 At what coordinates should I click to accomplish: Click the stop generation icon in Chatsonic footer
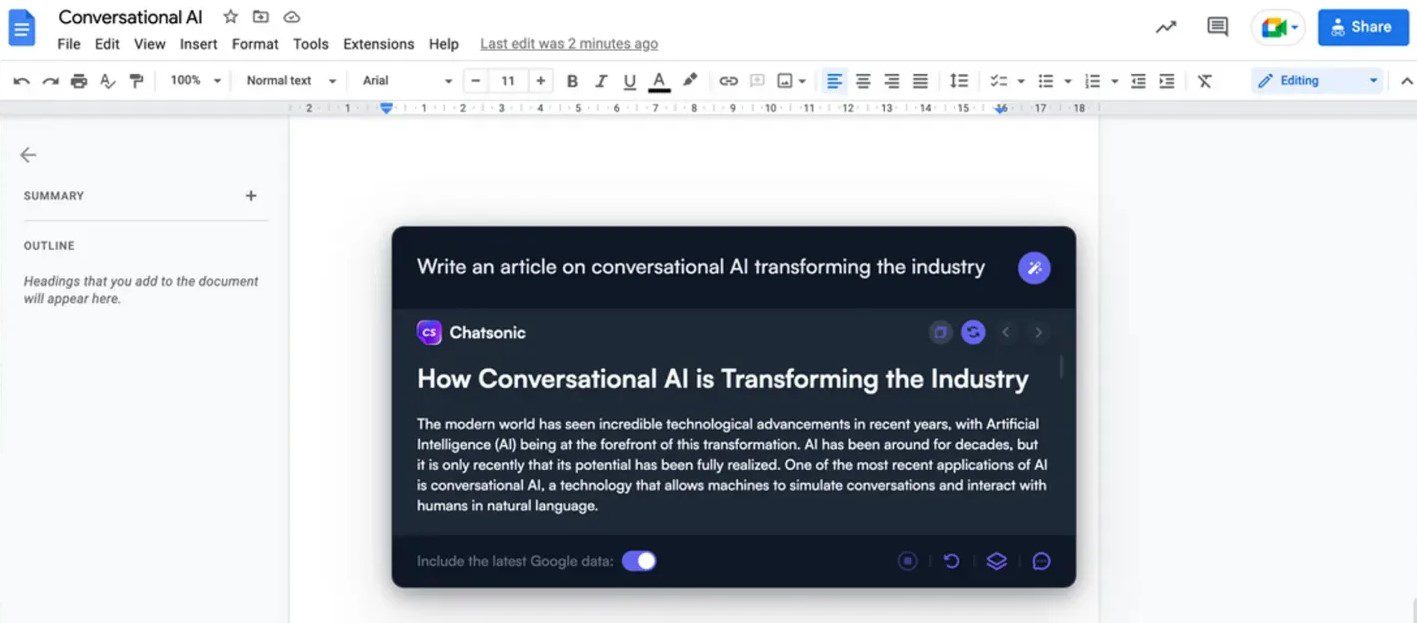coord(907,561)
